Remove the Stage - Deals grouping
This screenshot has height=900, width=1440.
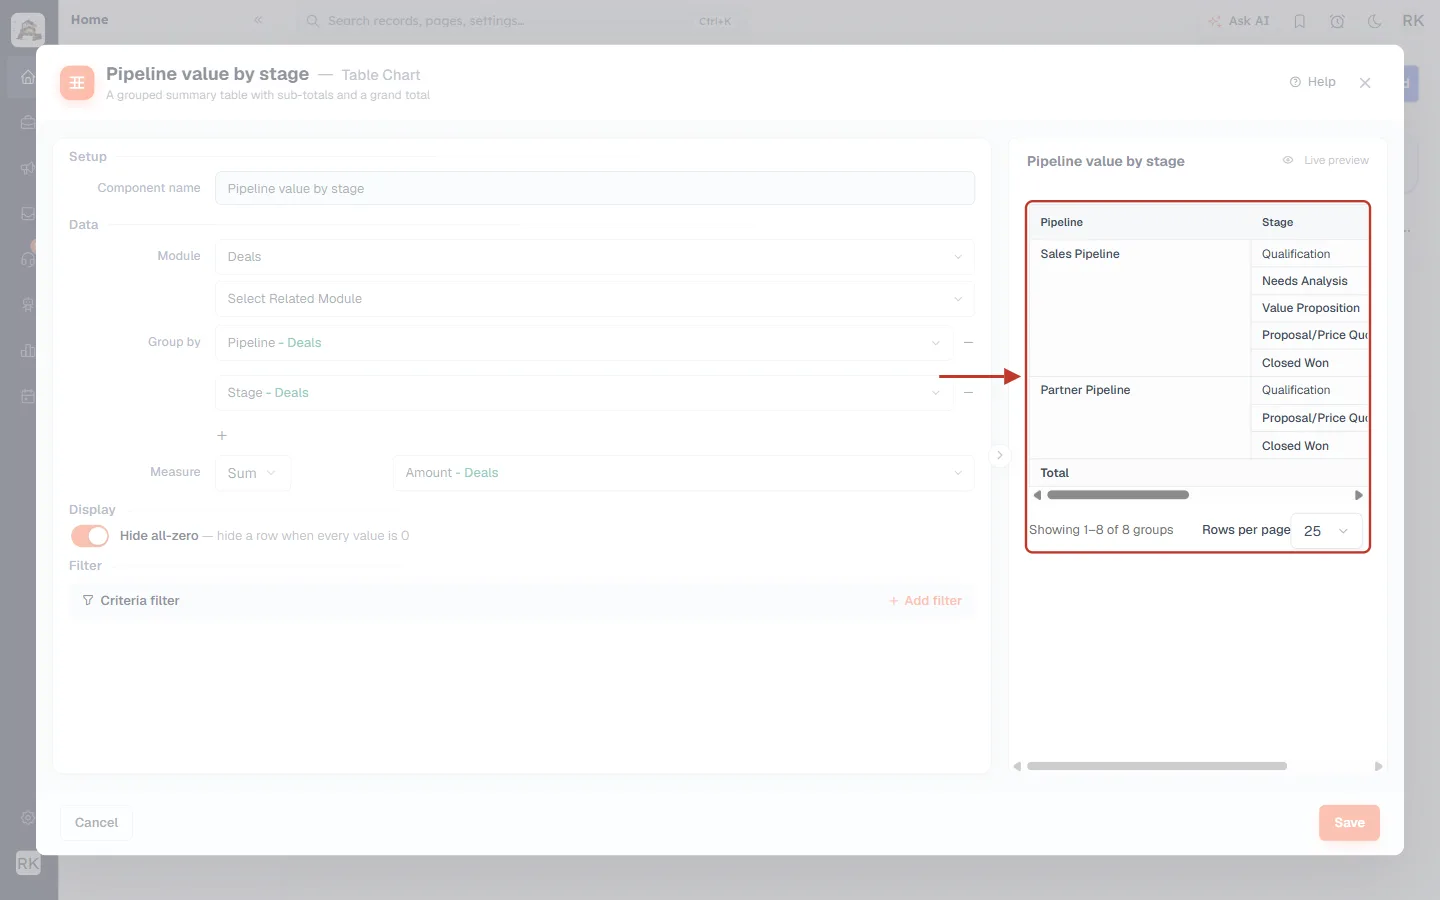968,393
